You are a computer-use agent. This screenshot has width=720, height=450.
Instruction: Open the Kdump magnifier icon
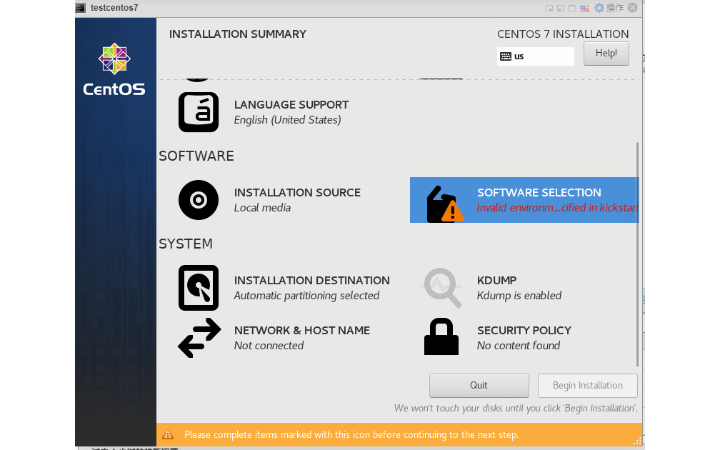coord(441,287)
